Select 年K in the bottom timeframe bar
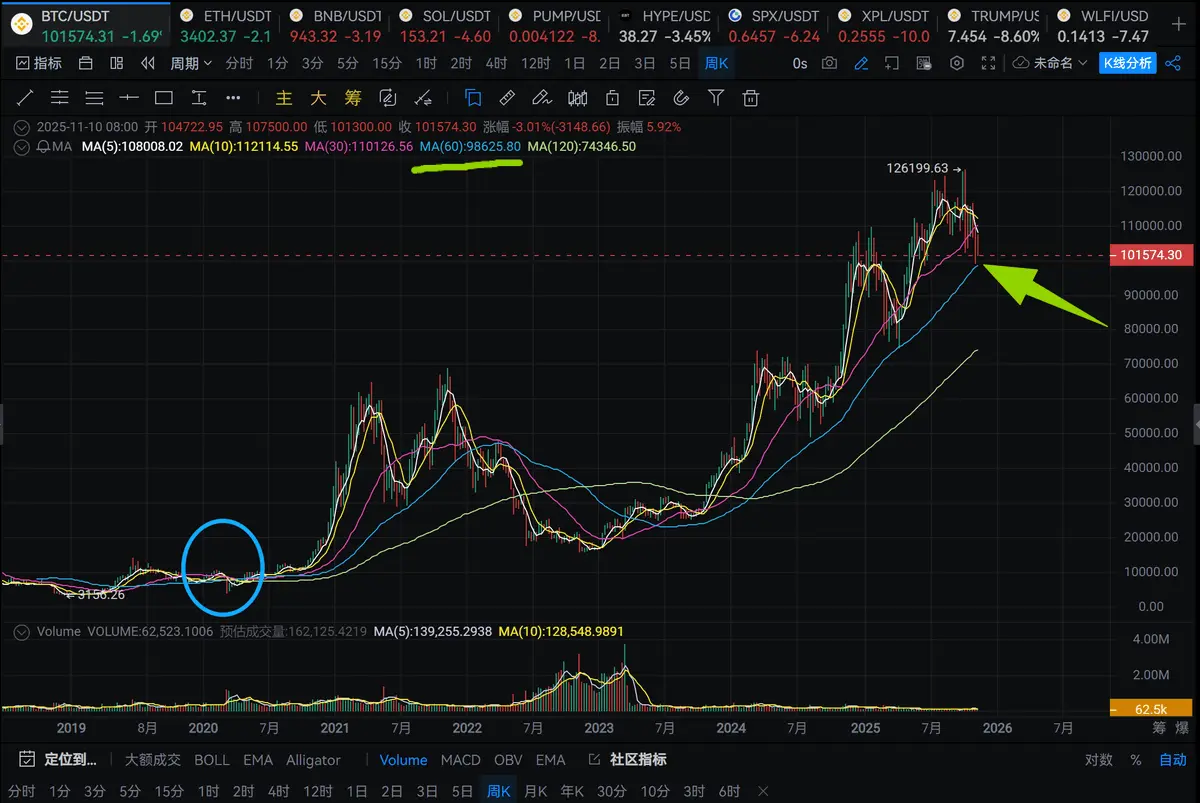Image resolution: width=1200 pixels, height=803 pixels. point(572,791)
